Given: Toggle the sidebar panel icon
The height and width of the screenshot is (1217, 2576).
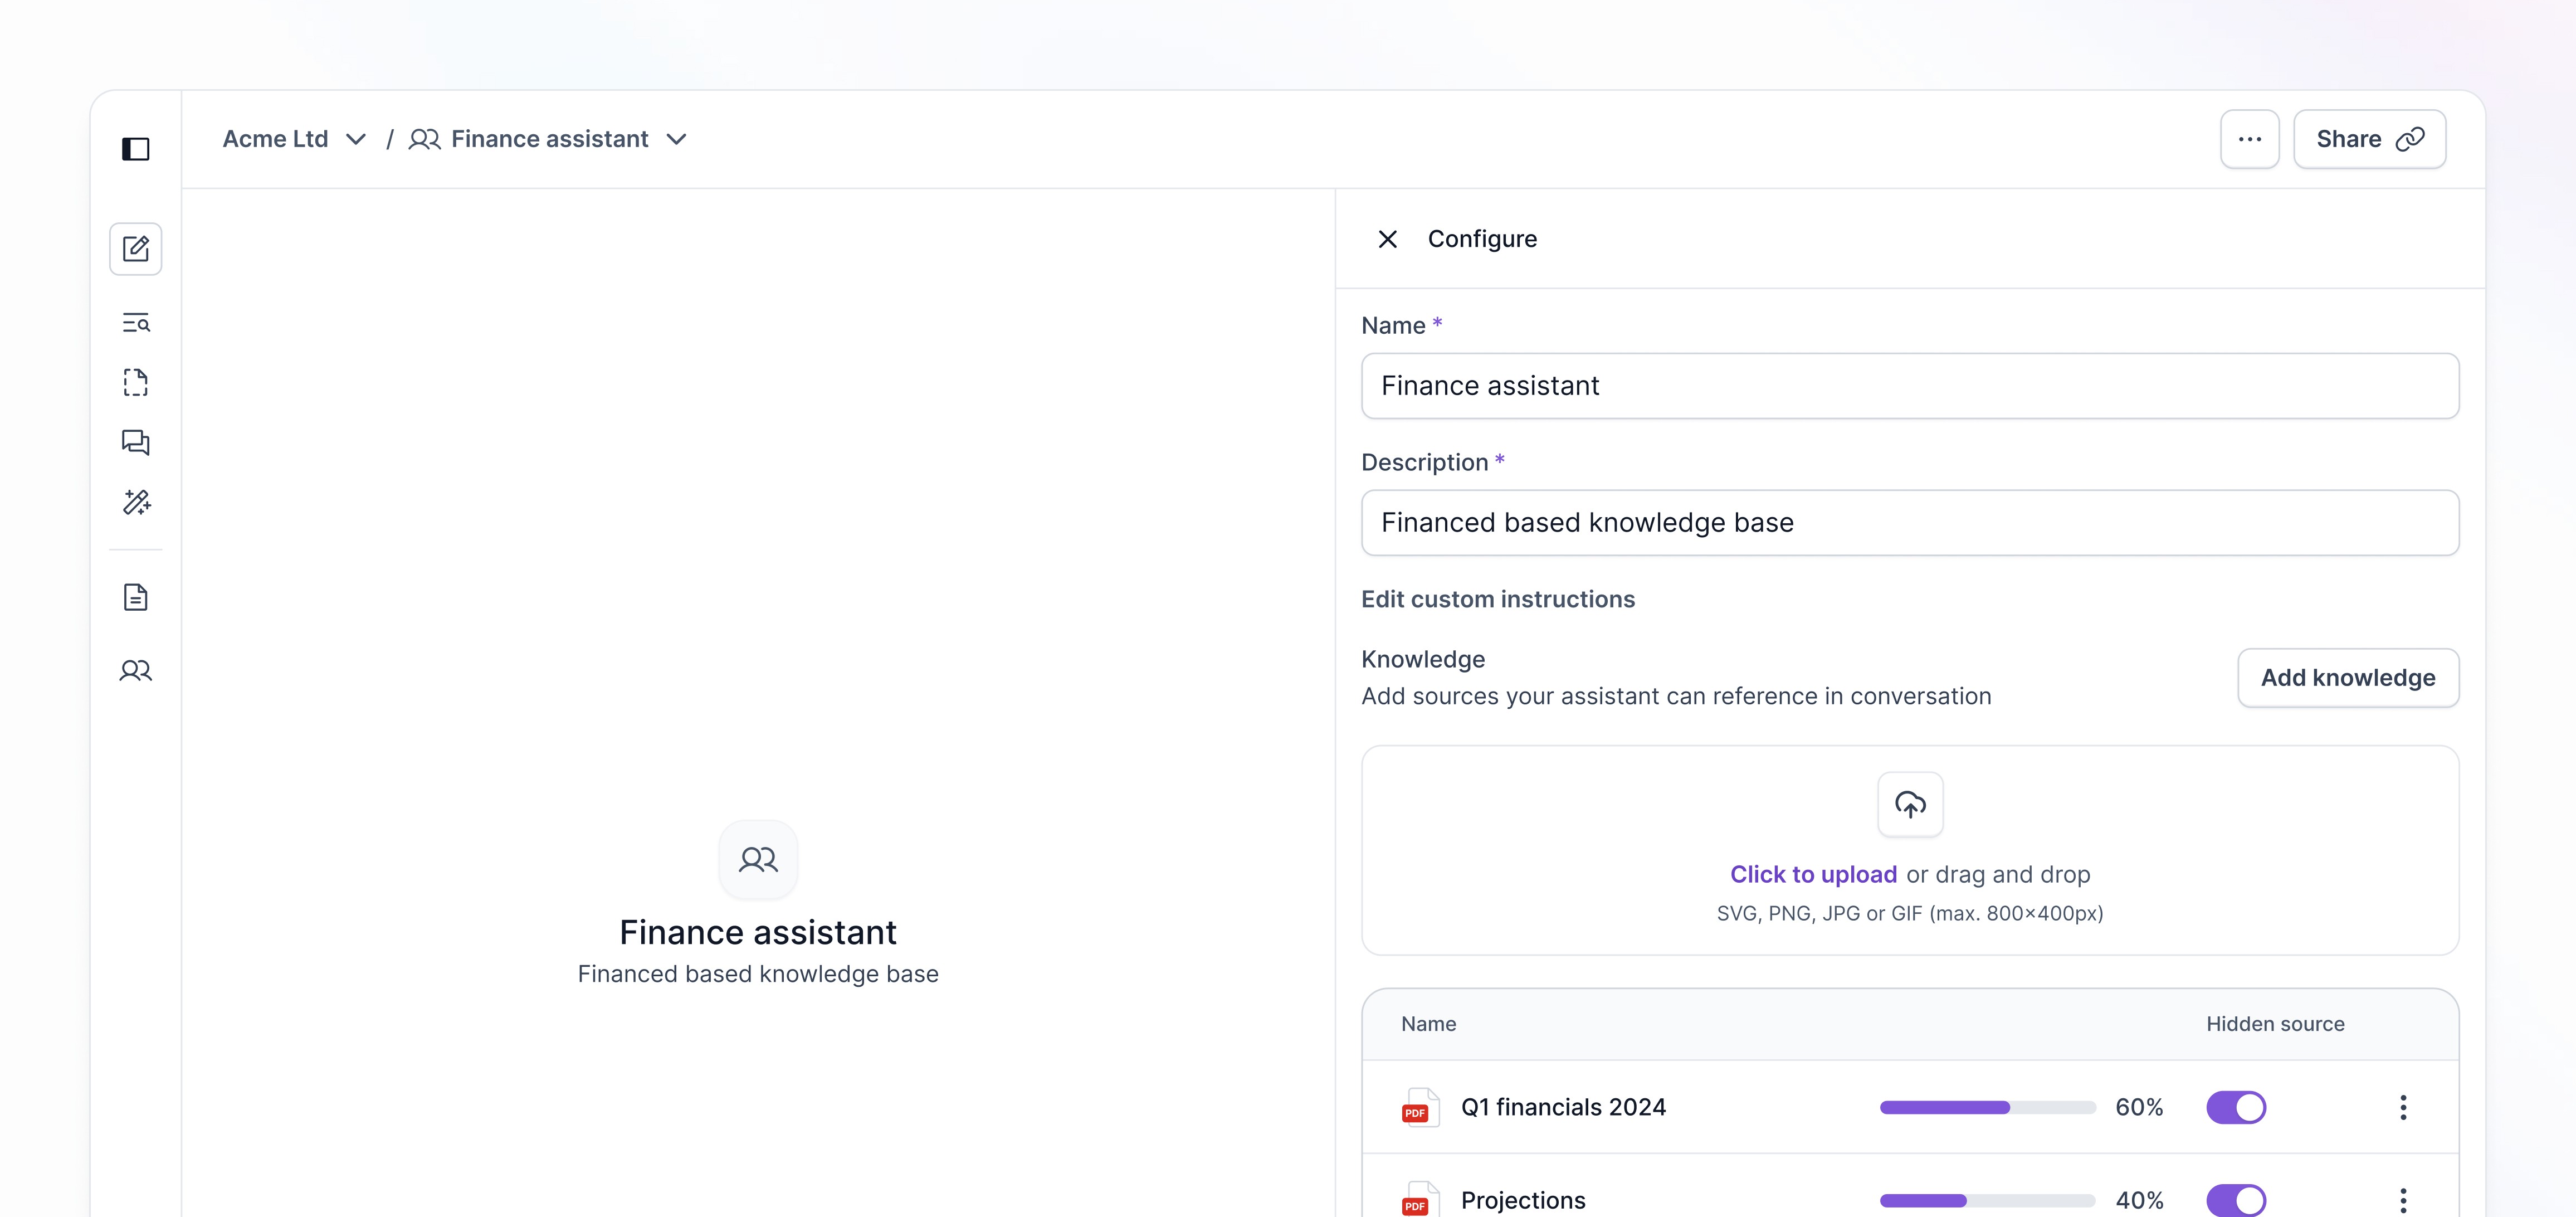Looking at the screenshot, I should point(136,149).
